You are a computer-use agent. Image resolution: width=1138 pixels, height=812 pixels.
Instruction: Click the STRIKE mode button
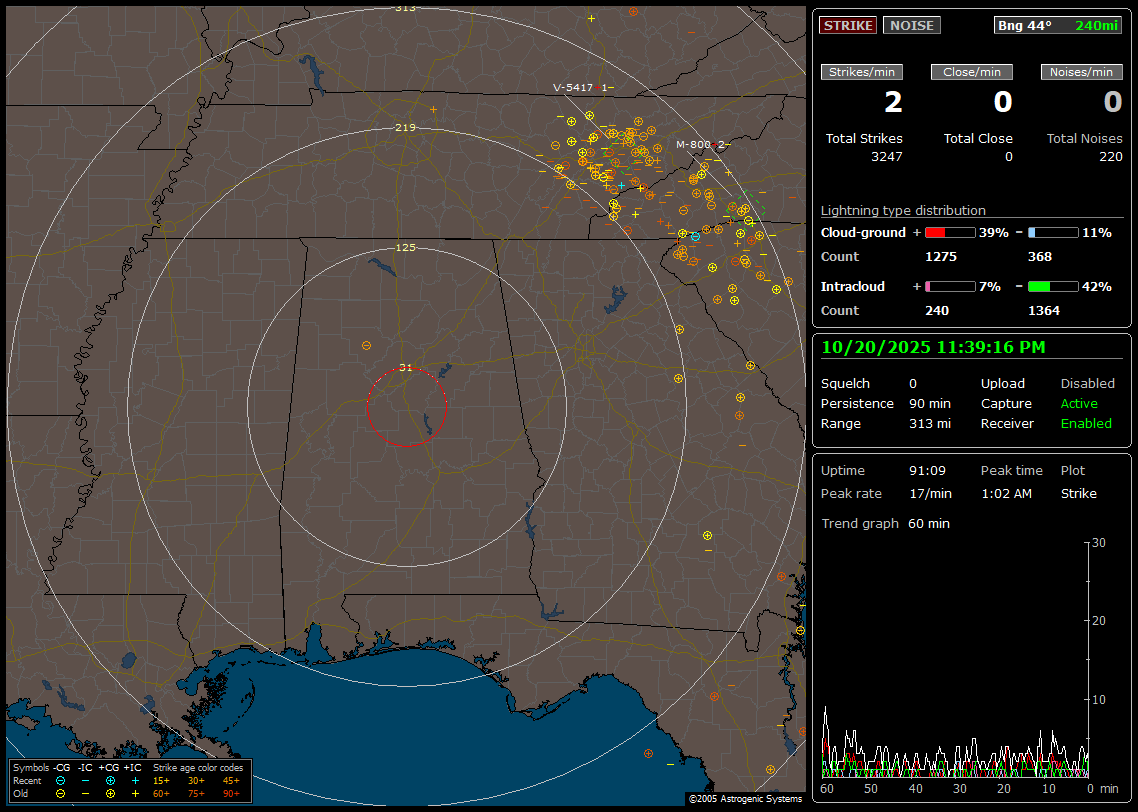pyautogui.click(x=848, y=25)
